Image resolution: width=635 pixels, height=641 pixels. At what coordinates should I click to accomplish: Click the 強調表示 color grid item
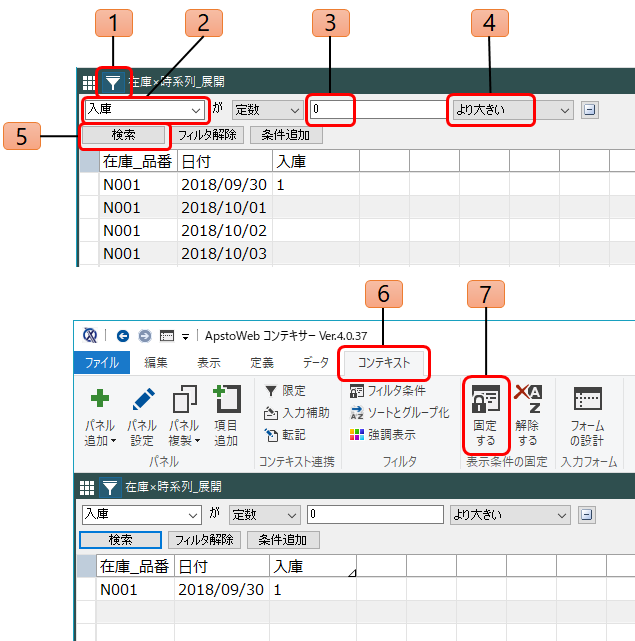[x=383, y=435]
